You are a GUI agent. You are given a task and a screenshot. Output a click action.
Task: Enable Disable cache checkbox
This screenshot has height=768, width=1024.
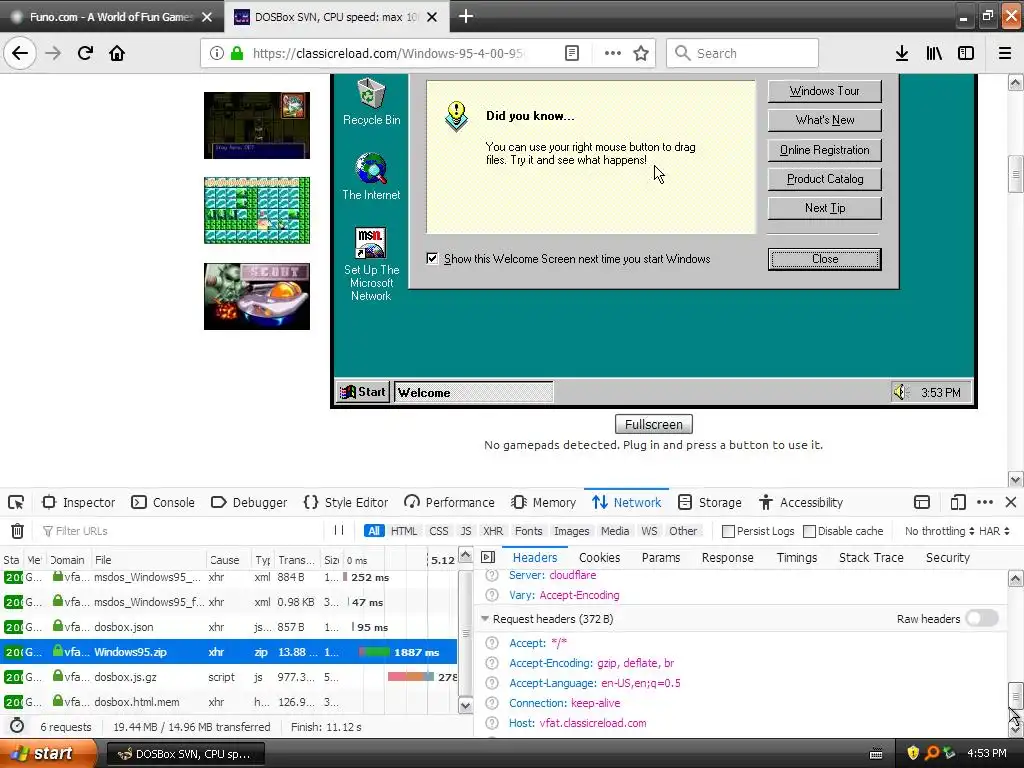(809, 531)
